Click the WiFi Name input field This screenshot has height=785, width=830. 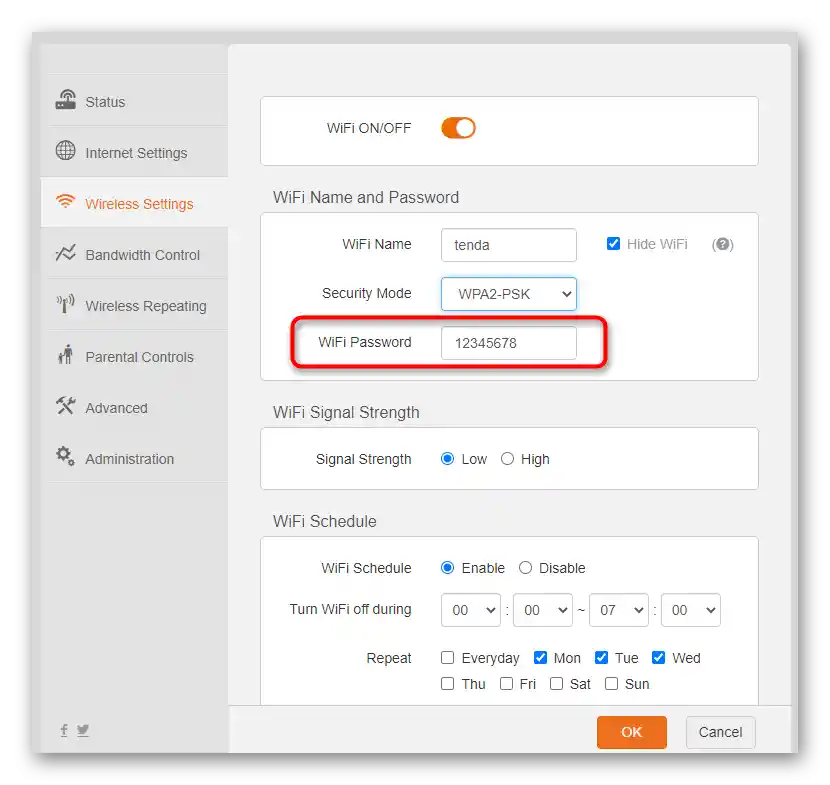click(x=509, y=245)
